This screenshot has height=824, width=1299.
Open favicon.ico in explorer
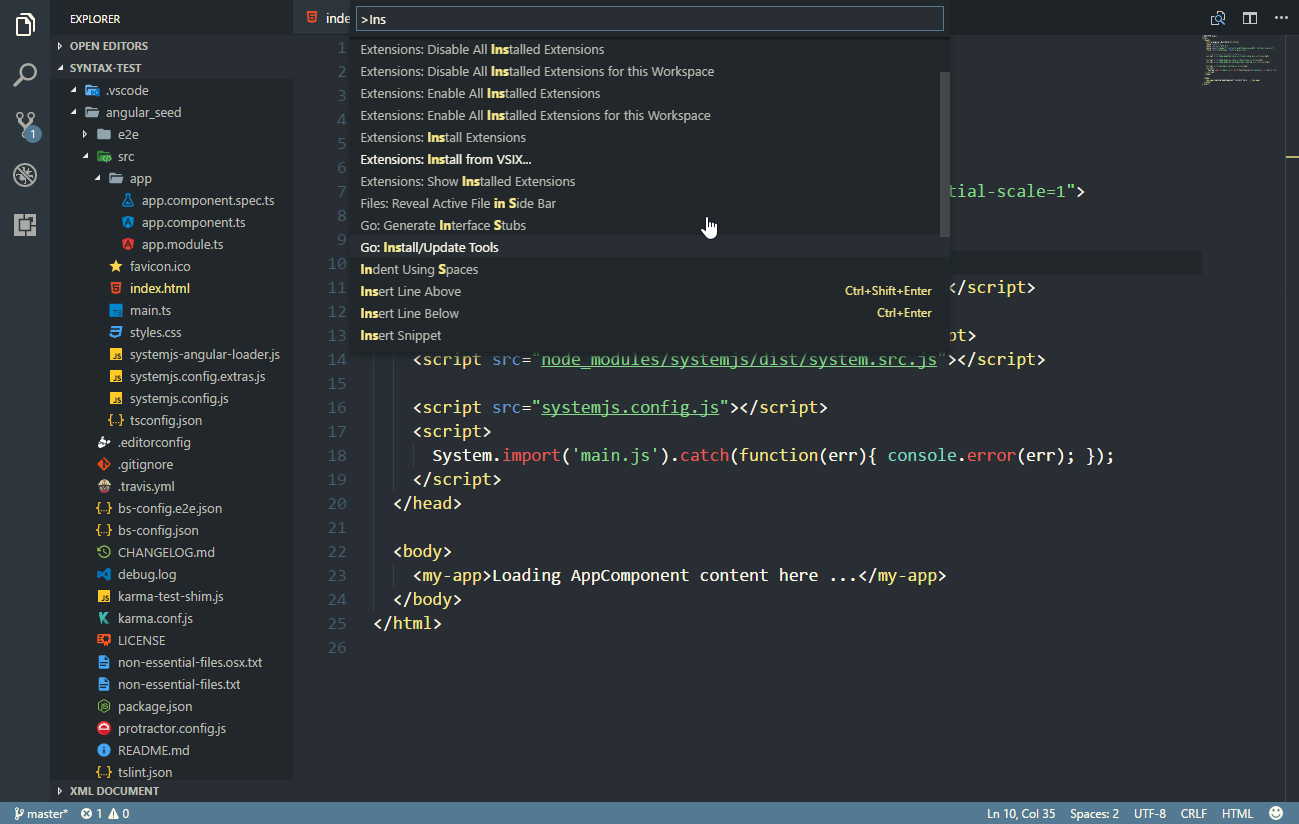click(160, 266)
